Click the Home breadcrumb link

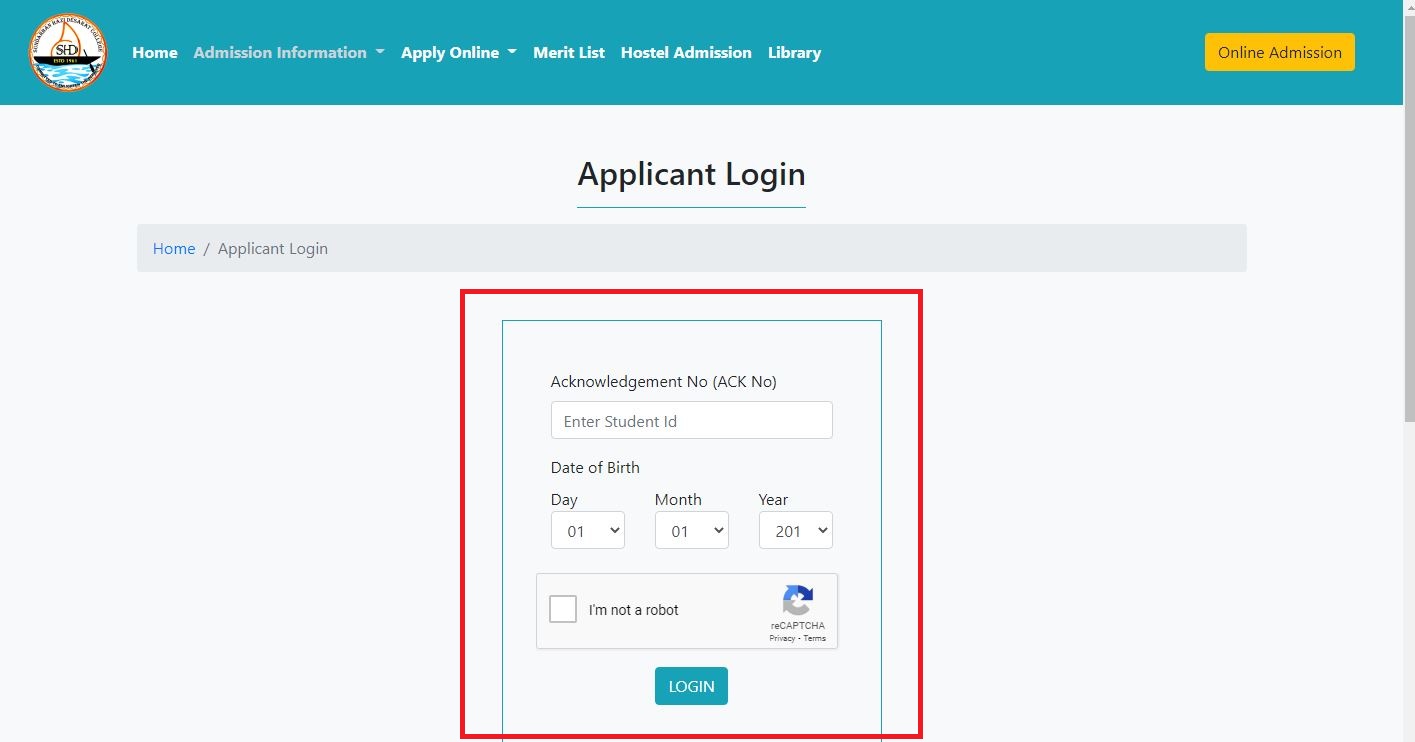tap(173, 249)
